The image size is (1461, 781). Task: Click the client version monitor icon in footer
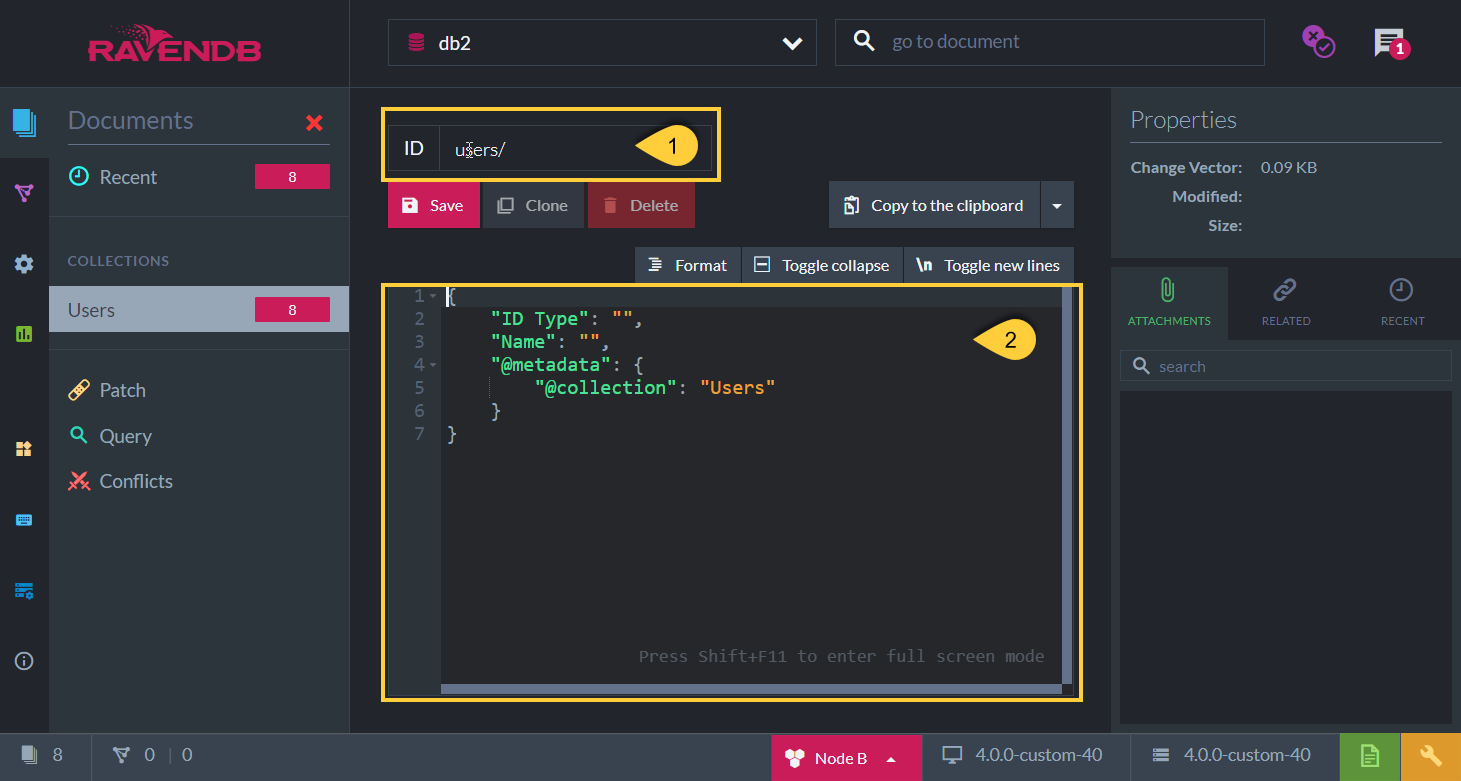coord(953,755)
